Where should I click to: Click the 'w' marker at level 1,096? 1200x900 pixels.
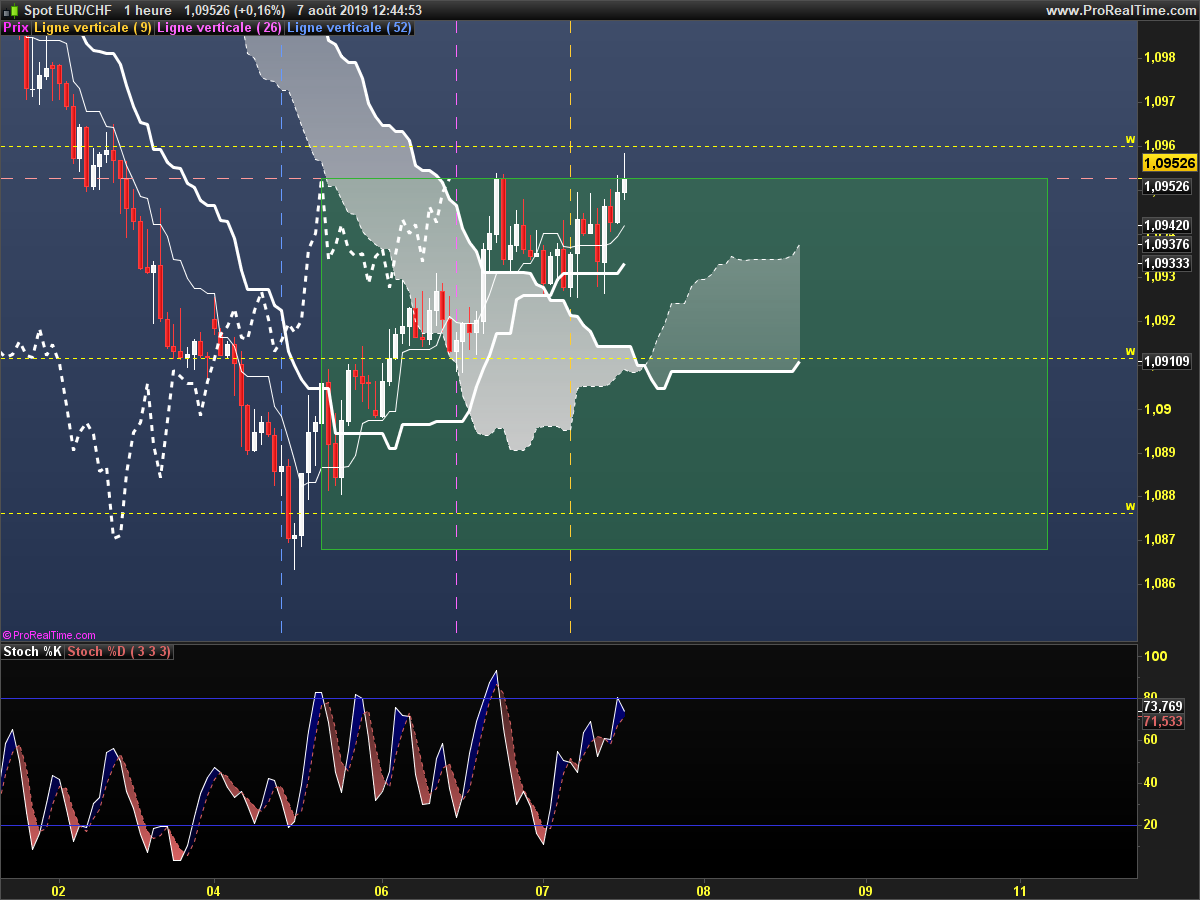click(1130, 139)
